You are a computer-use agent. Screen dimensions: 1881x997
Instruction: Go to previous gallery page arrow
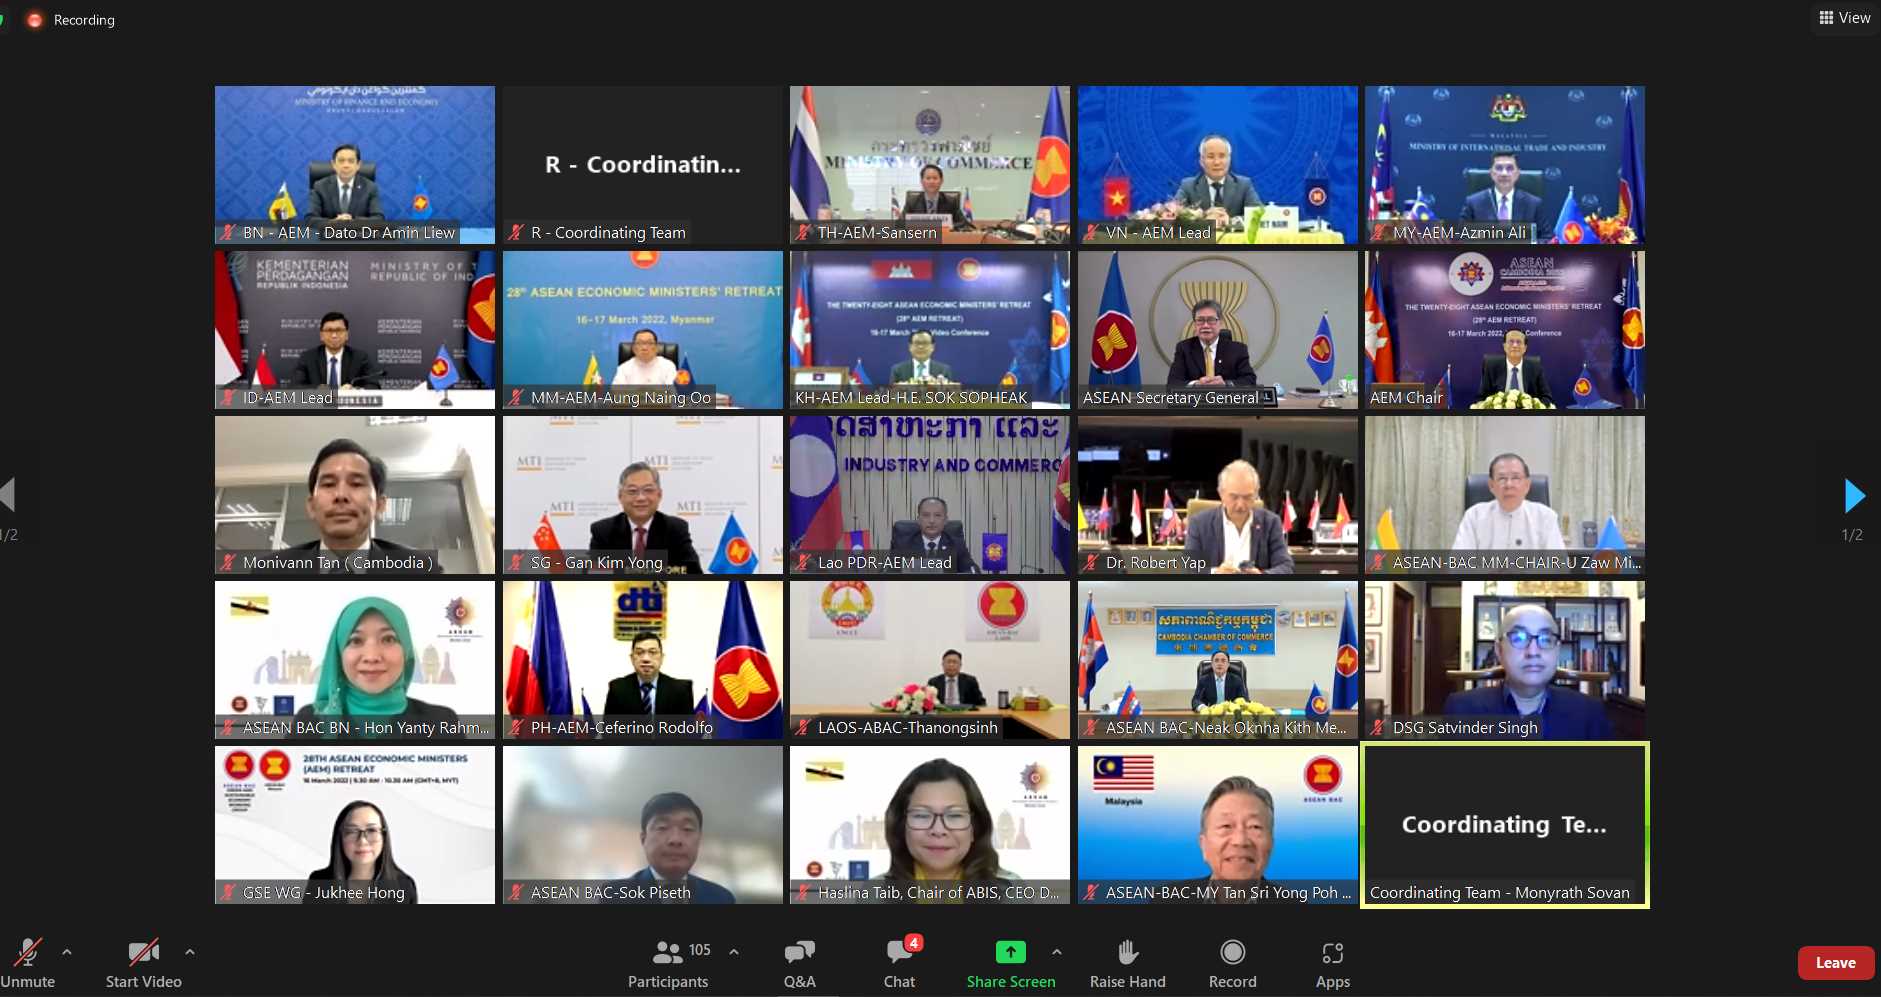point(8,495)
